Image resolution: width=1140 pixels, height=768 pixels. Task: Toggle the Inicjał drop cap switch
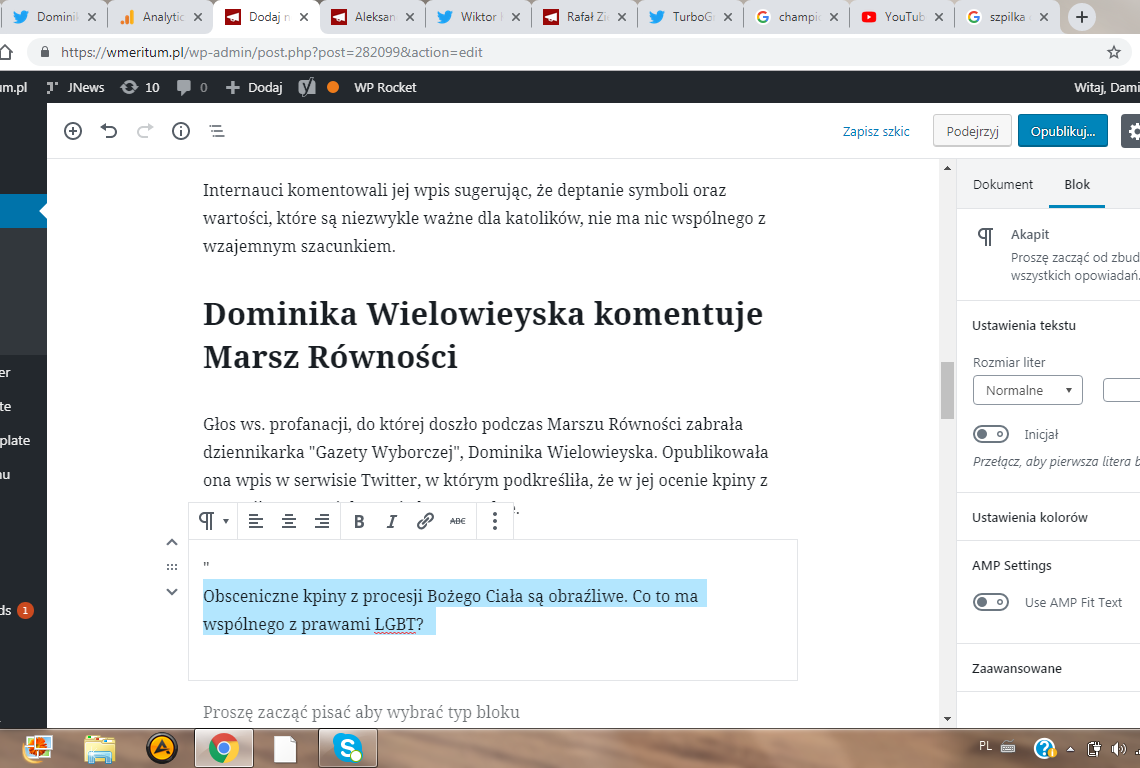coord(991,434)
